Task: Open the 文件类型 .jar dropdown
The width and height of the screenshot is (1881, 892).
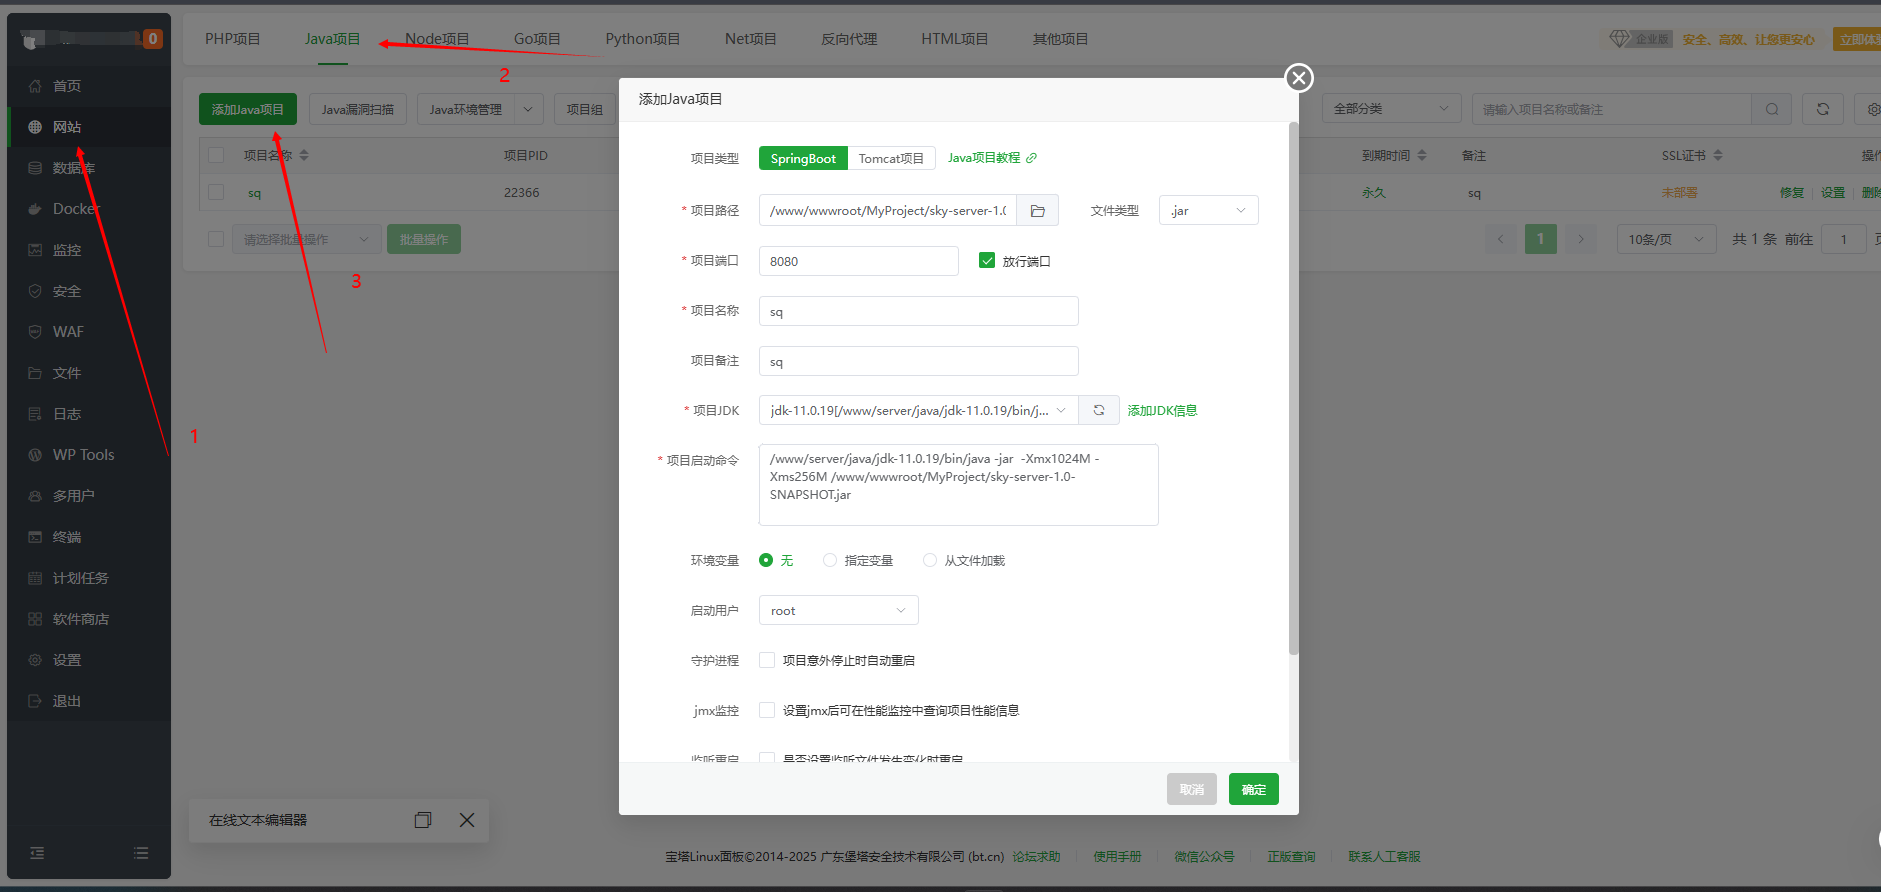Action: coord(1208,210)
